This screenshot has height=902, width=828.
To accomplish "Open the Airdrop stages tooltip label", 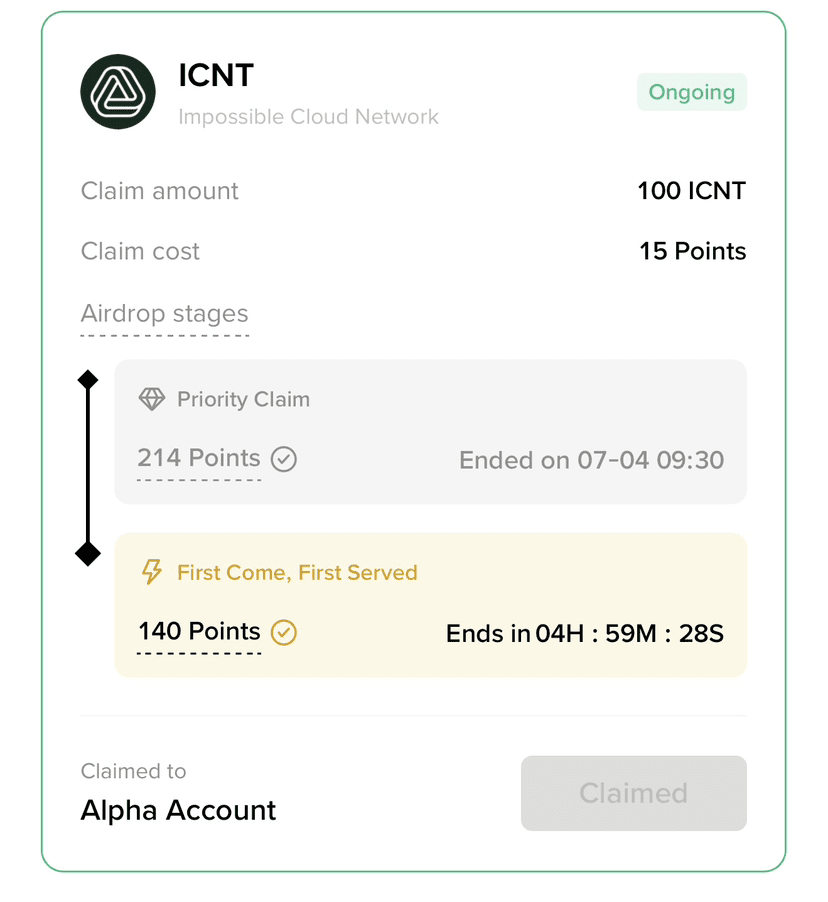I will [165, 314].
